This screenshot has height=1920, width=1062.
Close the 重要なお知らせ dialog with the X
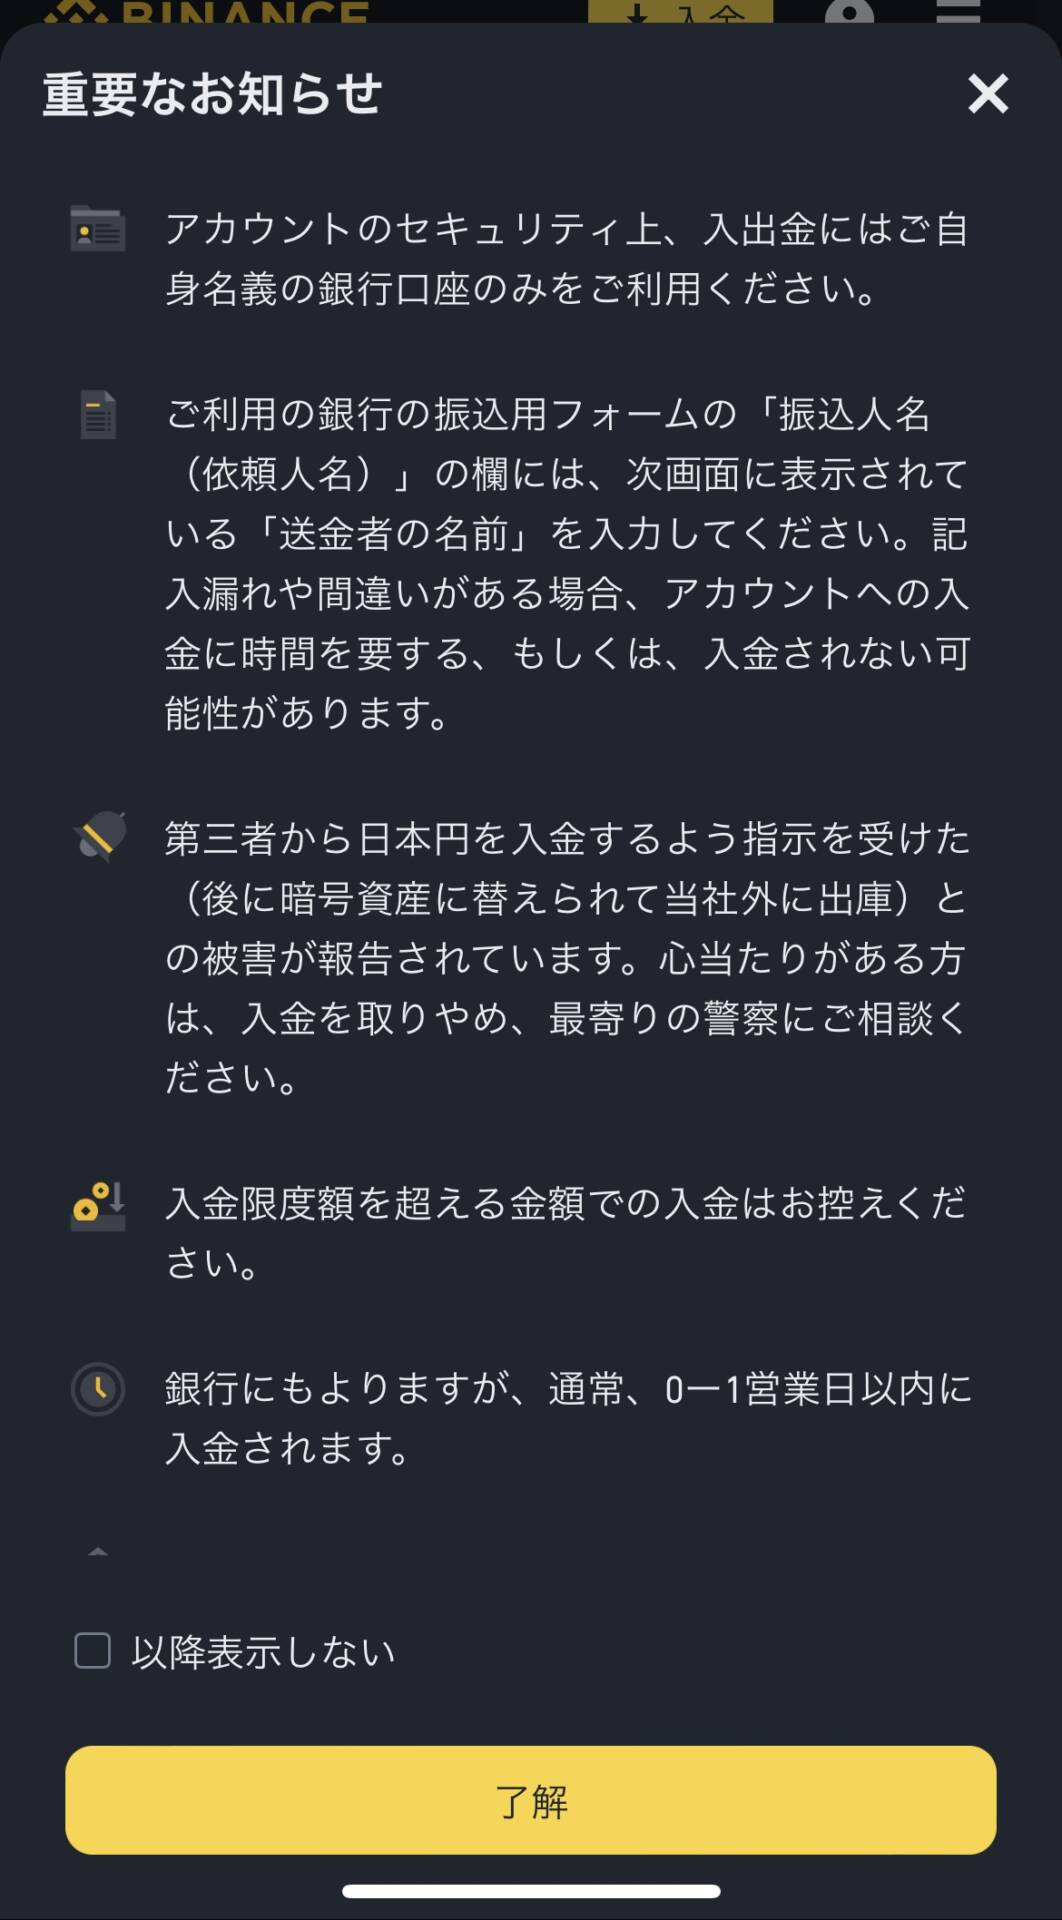988,94
